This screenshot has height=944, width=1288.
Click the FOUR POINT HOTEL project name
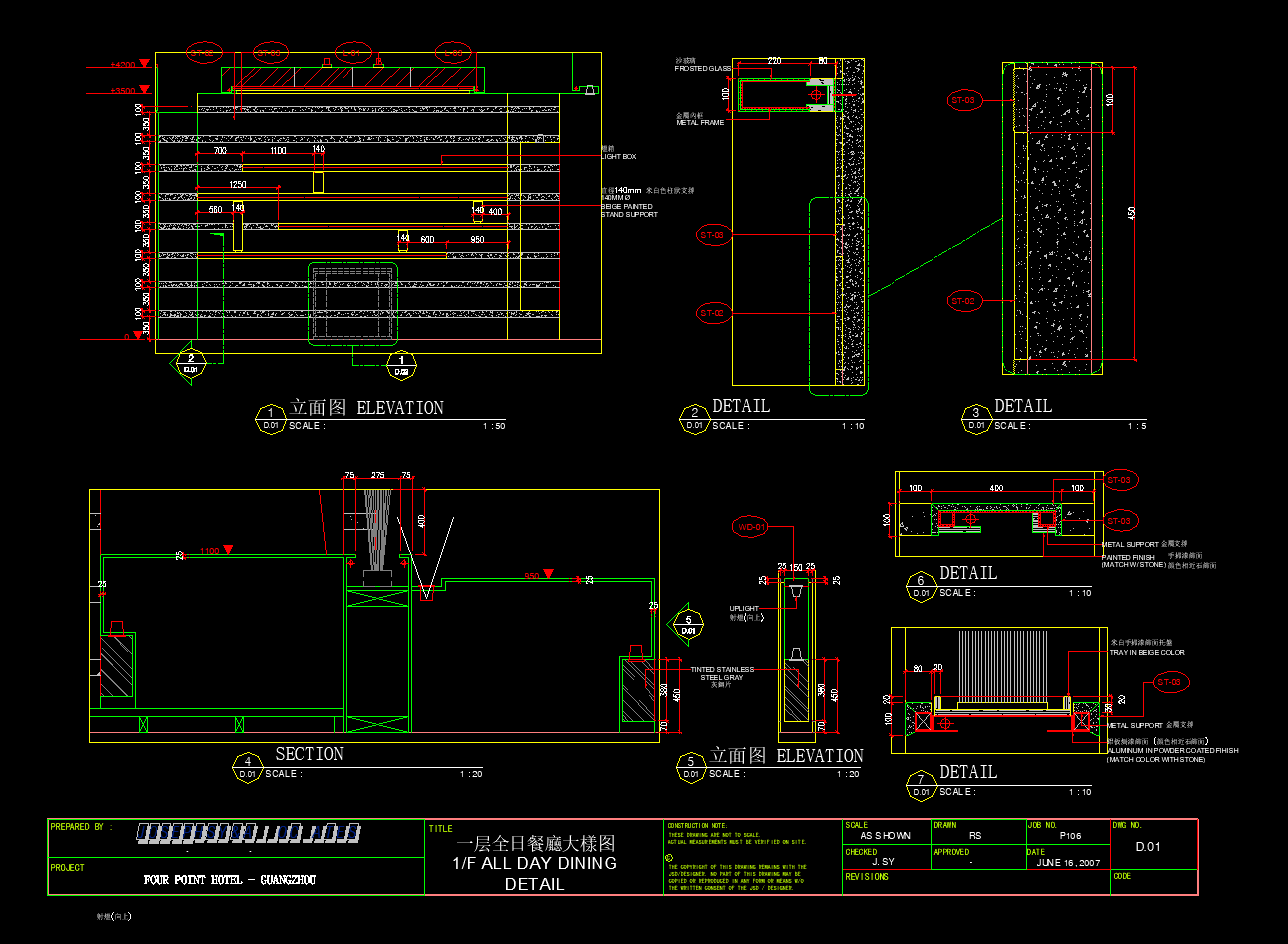click(x=230, y=880)
